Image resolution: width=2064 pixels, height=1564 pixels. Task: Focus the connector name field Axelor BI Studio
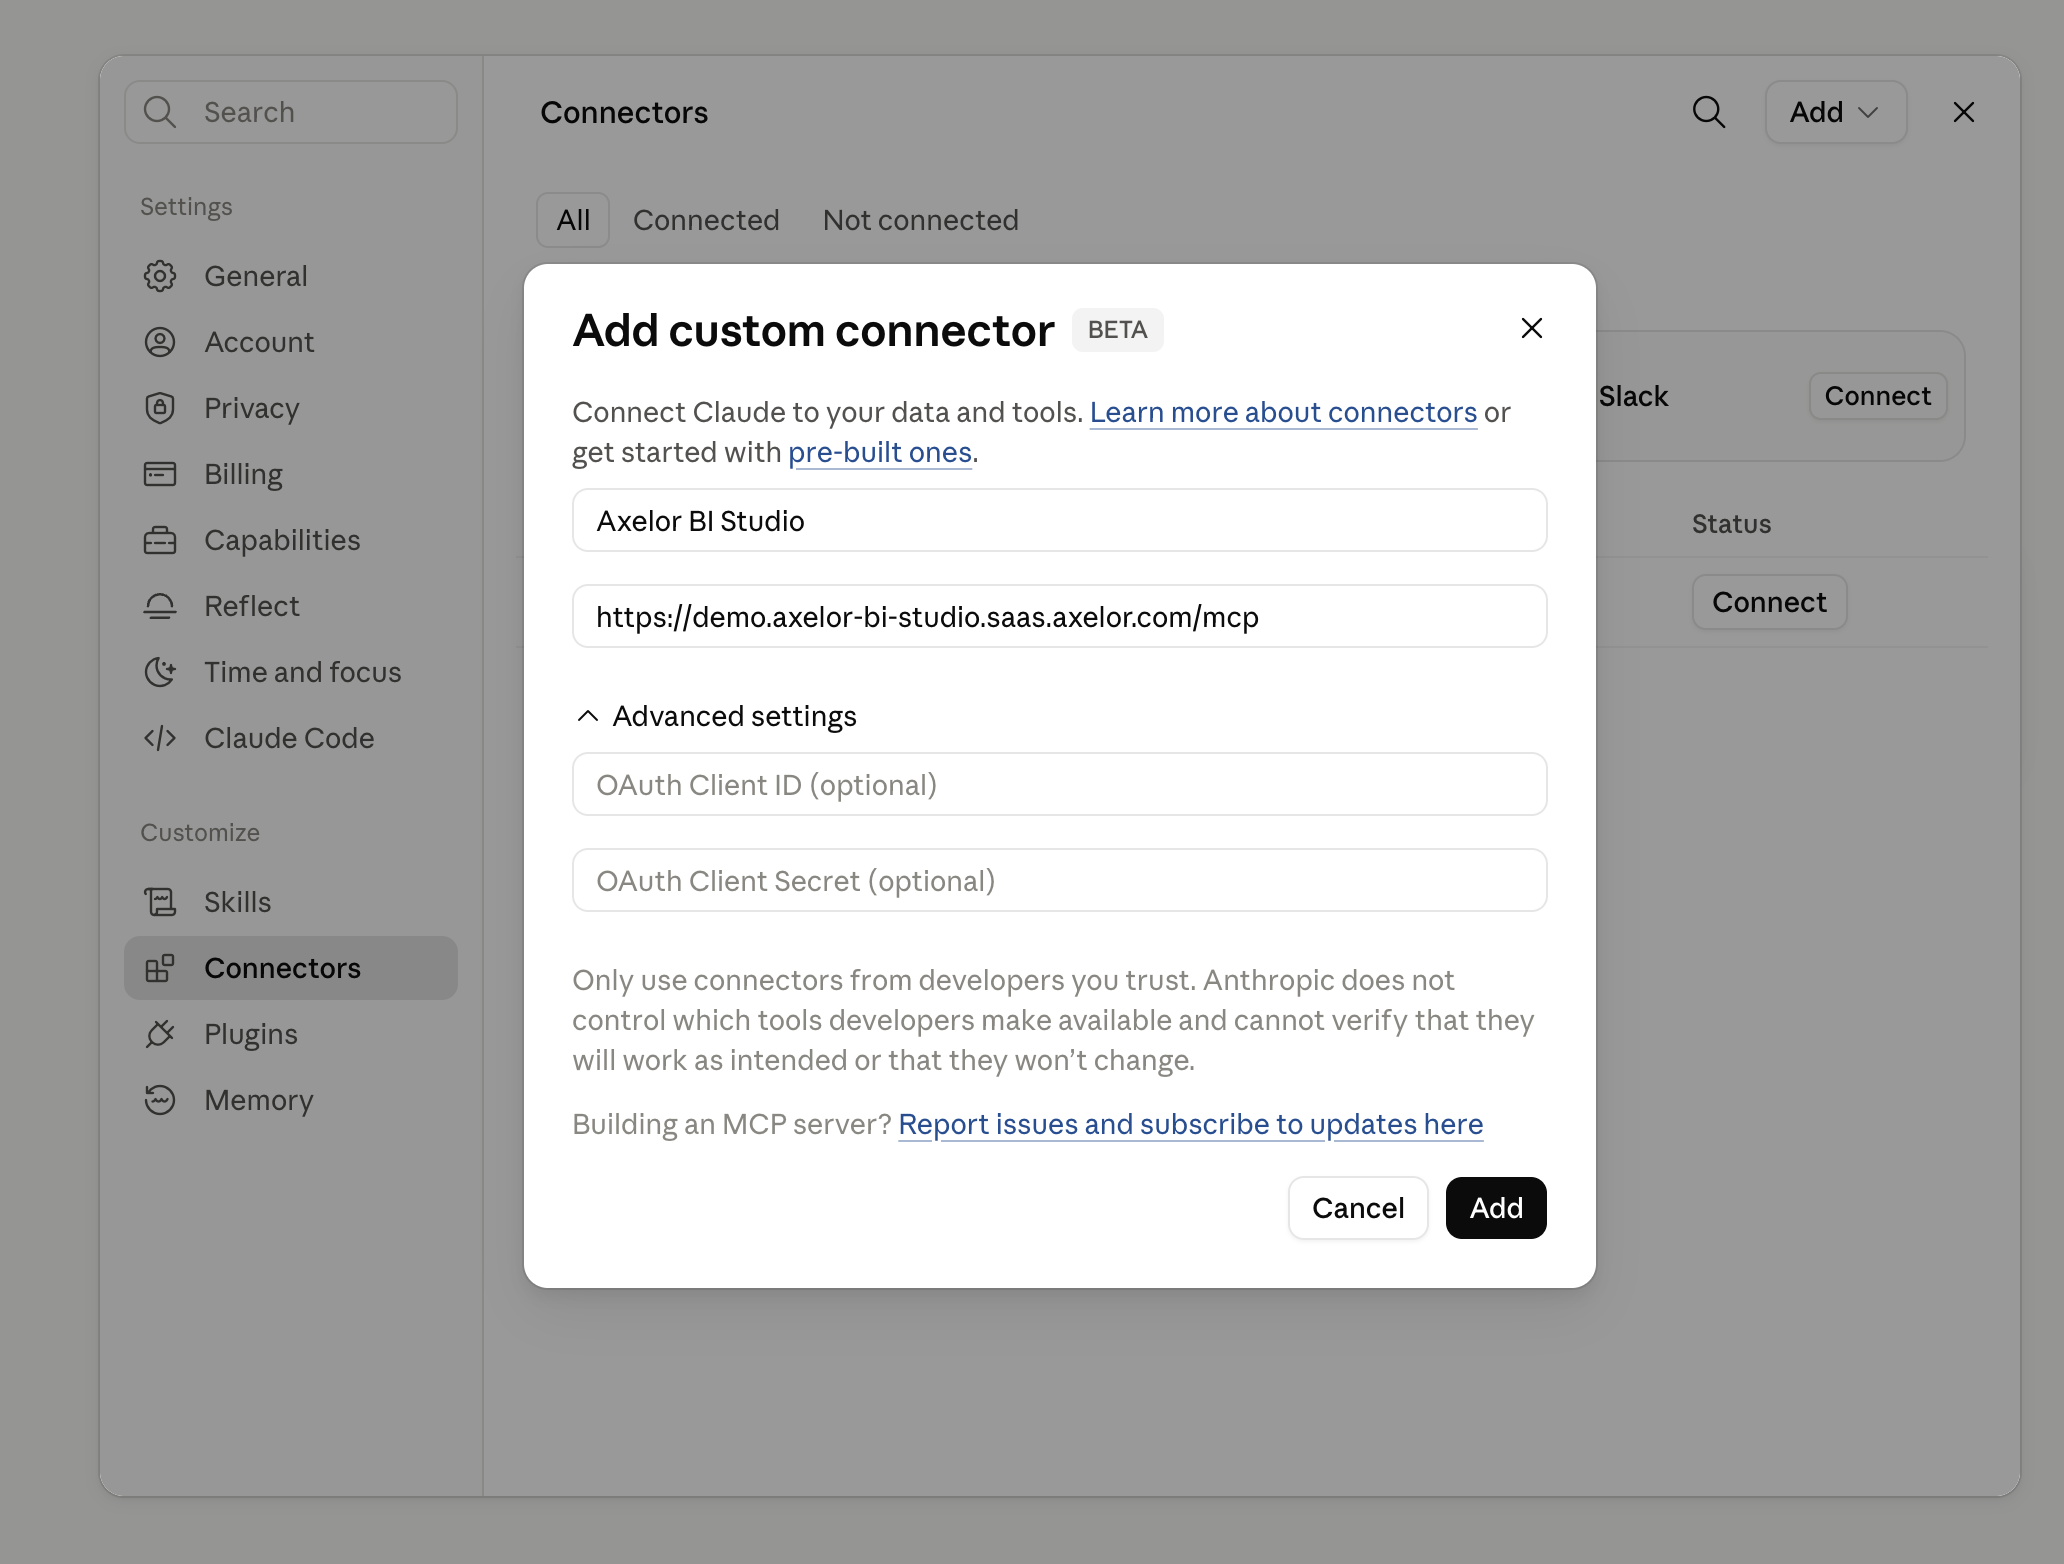pos(1060,520)
